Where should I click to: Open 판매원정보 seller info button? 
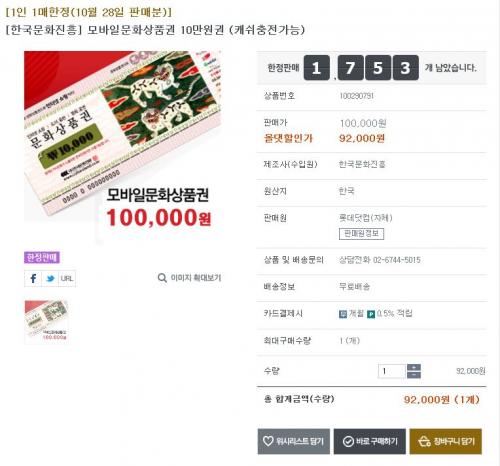coord(361,234)
